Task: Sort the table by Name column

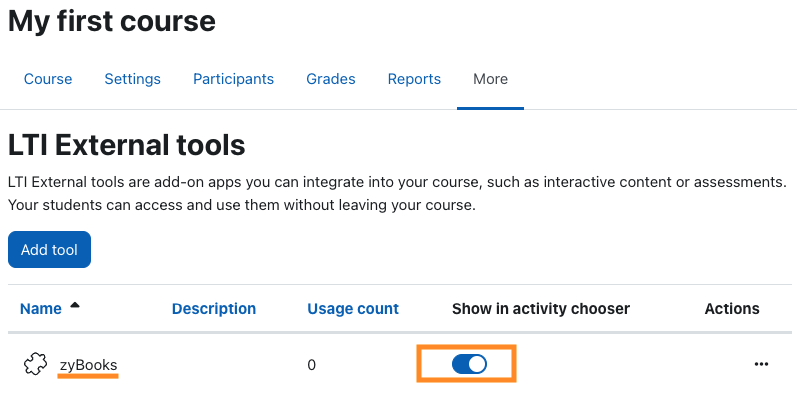Action: click(41, 308)
